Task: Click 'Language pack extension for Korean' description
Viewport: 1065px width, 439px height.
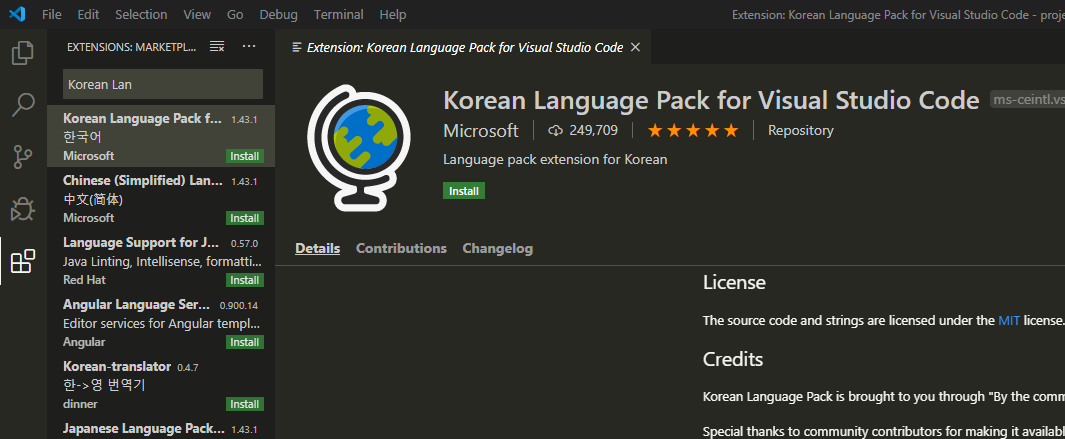Action: (555, 160)
